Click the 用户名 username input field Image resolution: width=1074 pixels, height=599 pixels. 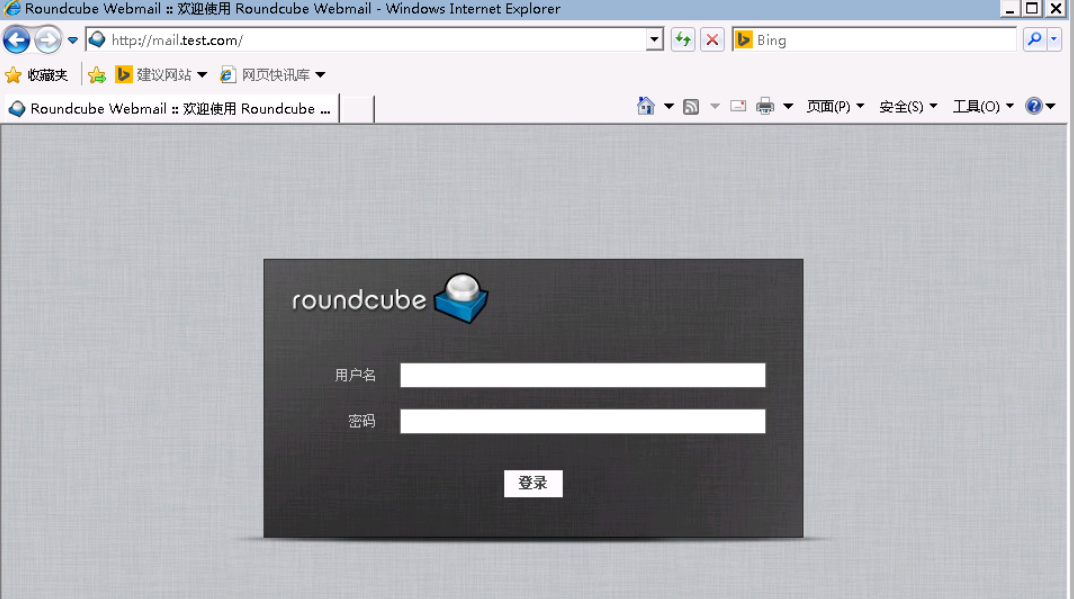click(x=582, y=375)
